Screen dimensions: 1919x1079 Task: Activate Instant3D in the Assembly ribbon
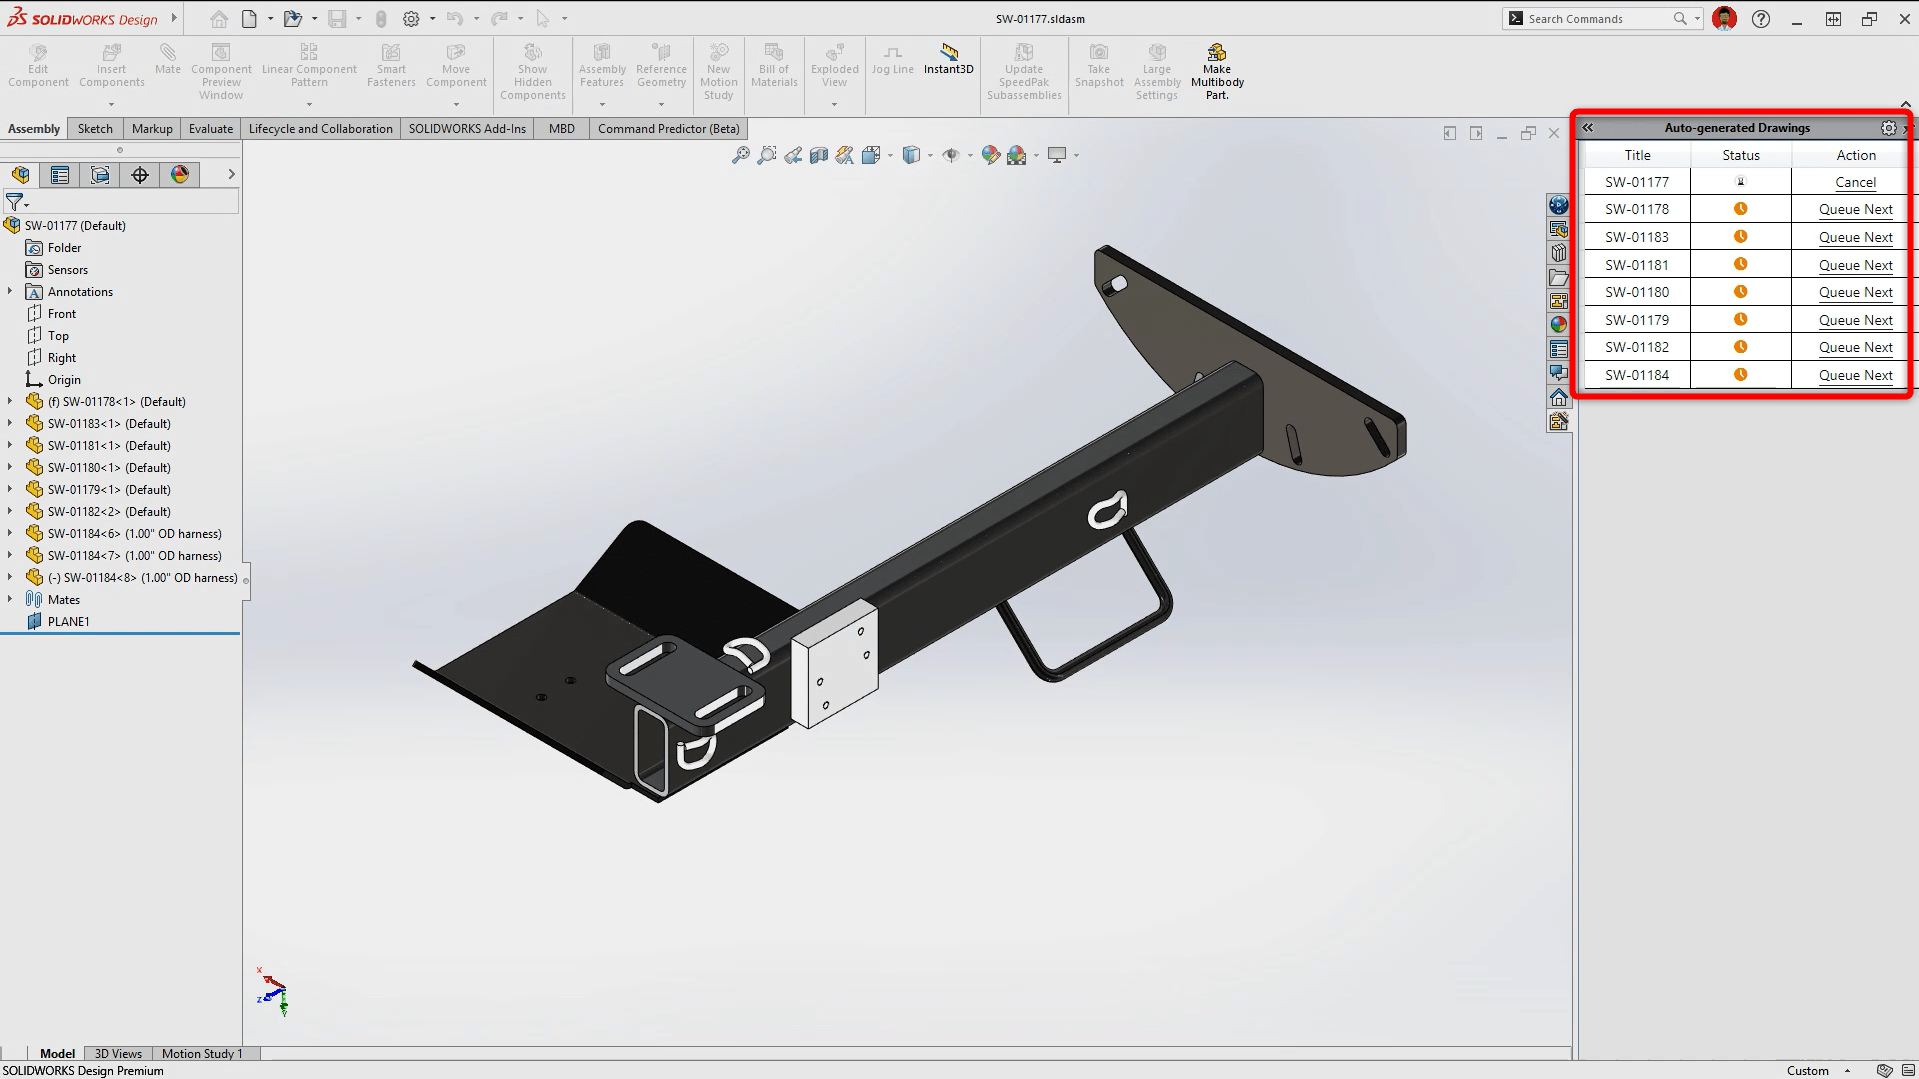pyautogui.click(x=948, y=58)
